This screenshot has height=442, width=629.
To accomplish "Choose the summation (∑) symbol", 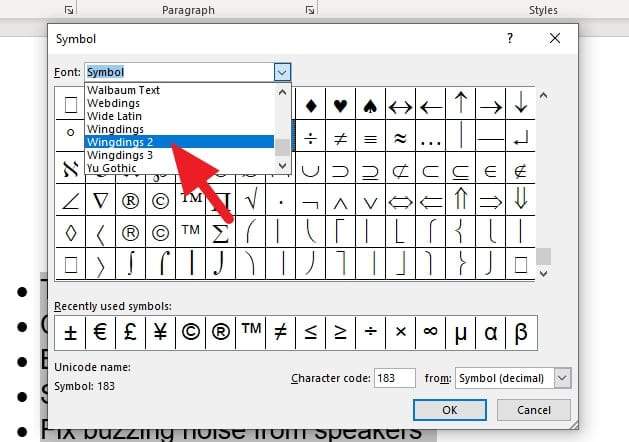I will (221, 232).
